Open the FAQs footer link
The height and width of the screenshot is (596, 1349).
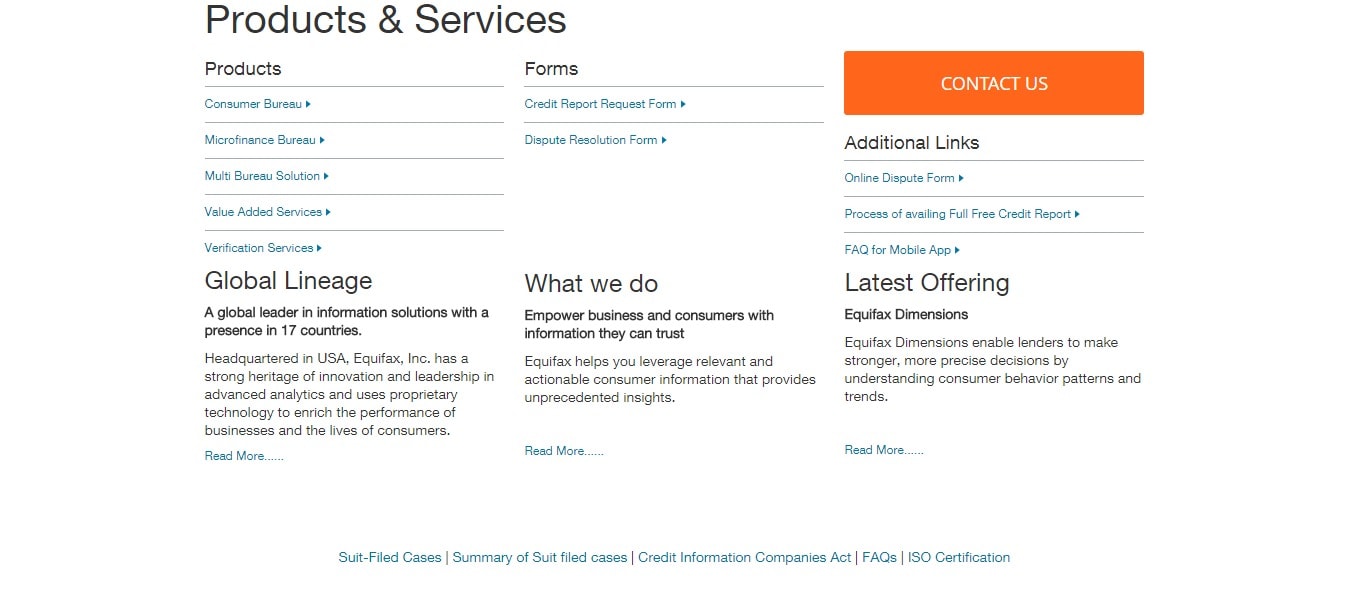click(880, 558)
